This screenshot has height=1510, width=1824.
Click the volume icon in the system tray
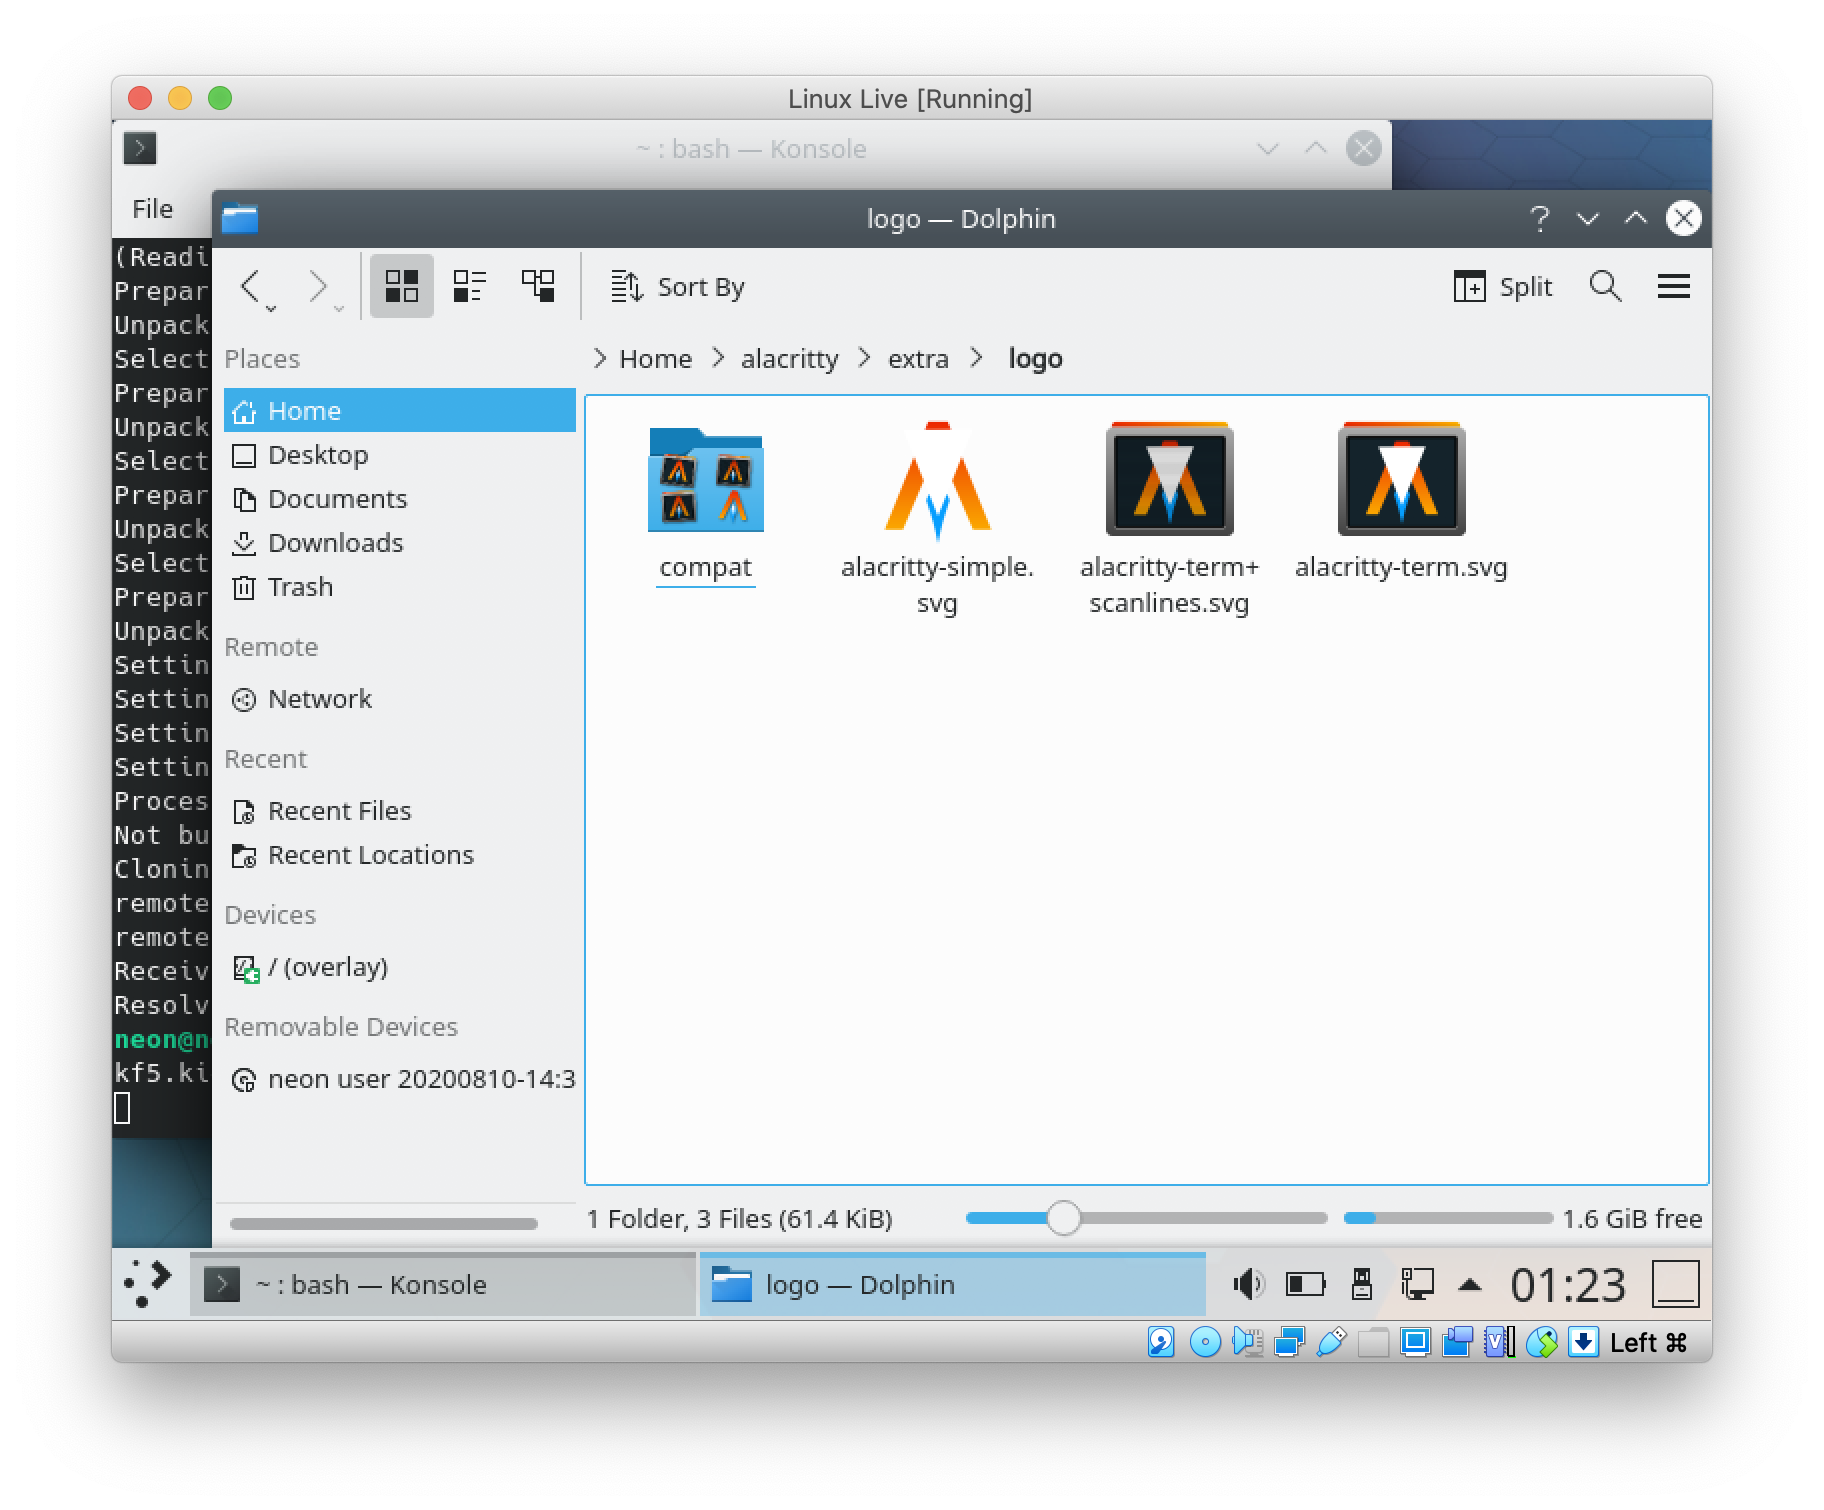pyautogui.click(x=1248, y=1284)
